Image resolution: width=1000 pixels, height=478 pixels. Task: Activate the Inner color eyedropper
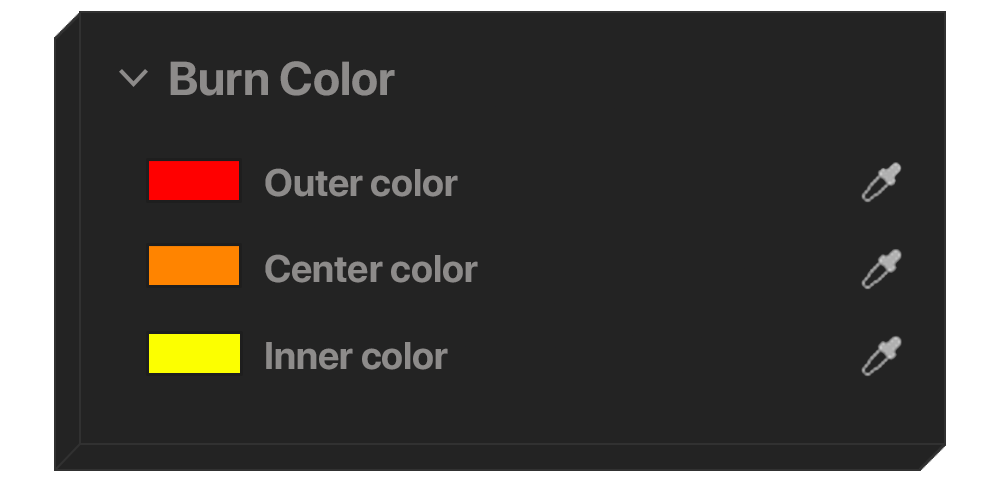tap(881, 356)
